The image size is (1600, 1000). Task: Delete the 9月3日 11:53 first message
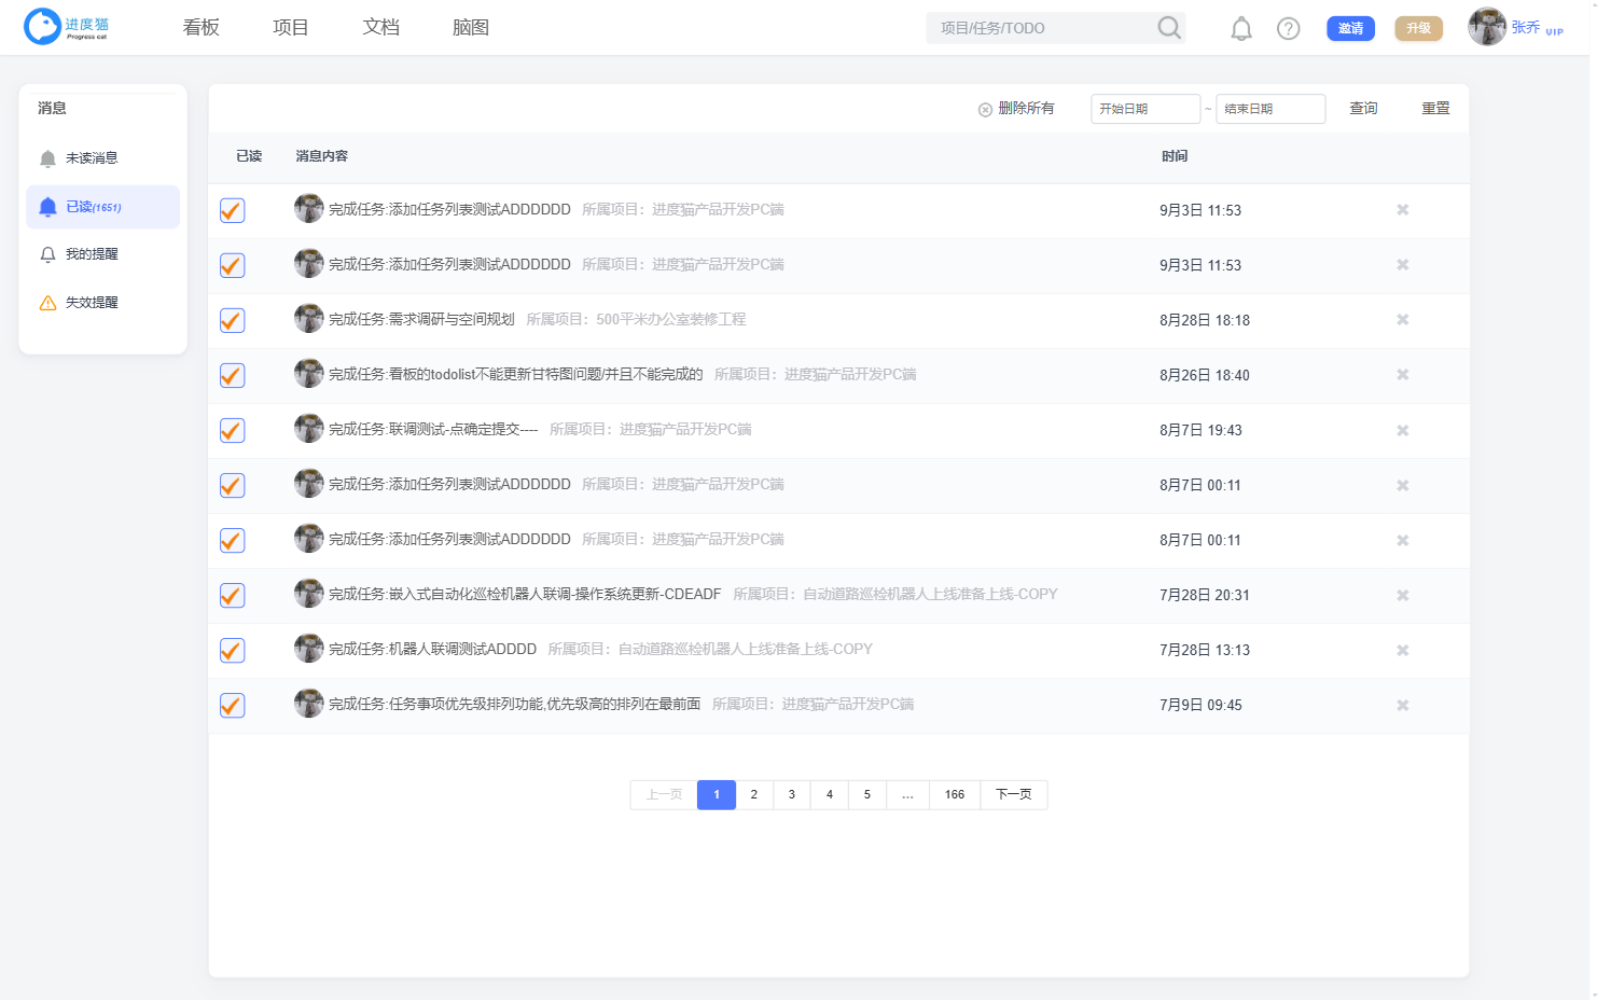coord(1403,210)
